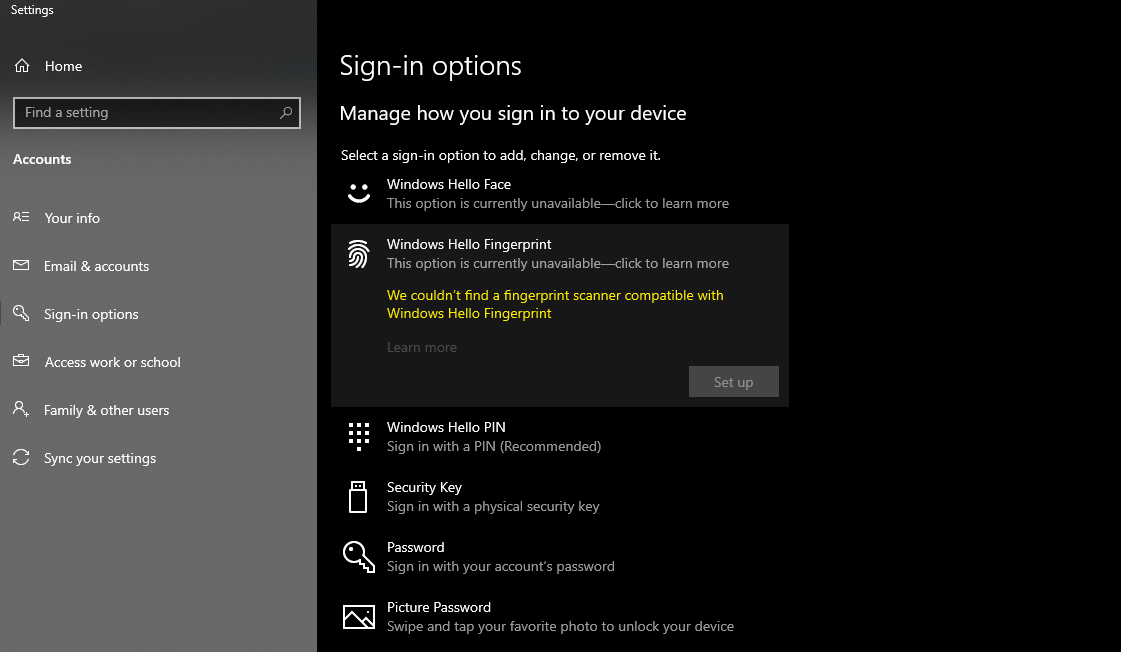Click the Access work or school briefcase icon
Viewport: 1121px width, 652px height.
point(21,361)
